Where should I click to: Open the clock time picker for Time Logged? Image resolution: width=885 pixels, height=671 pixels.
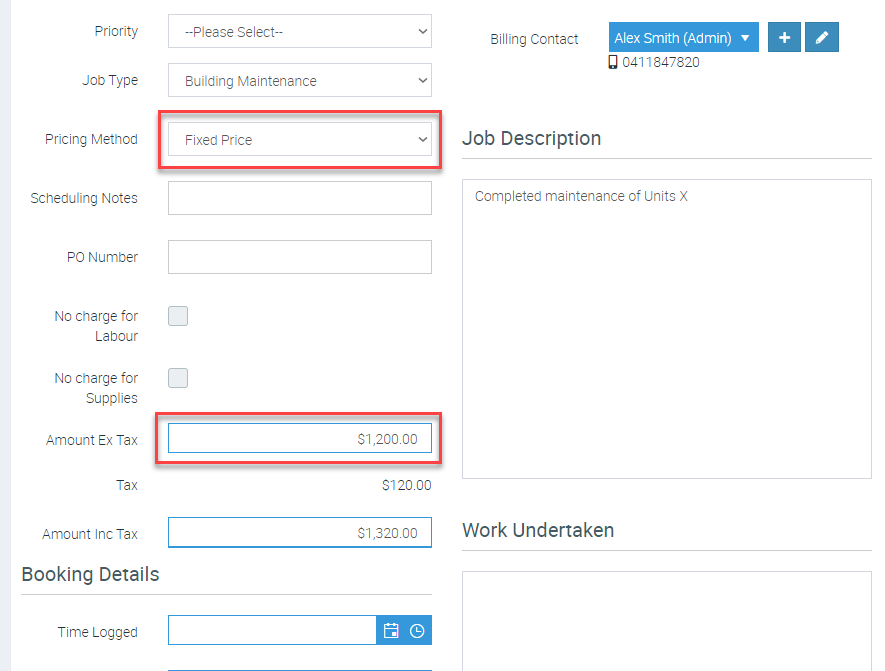[x=418, y=631]
